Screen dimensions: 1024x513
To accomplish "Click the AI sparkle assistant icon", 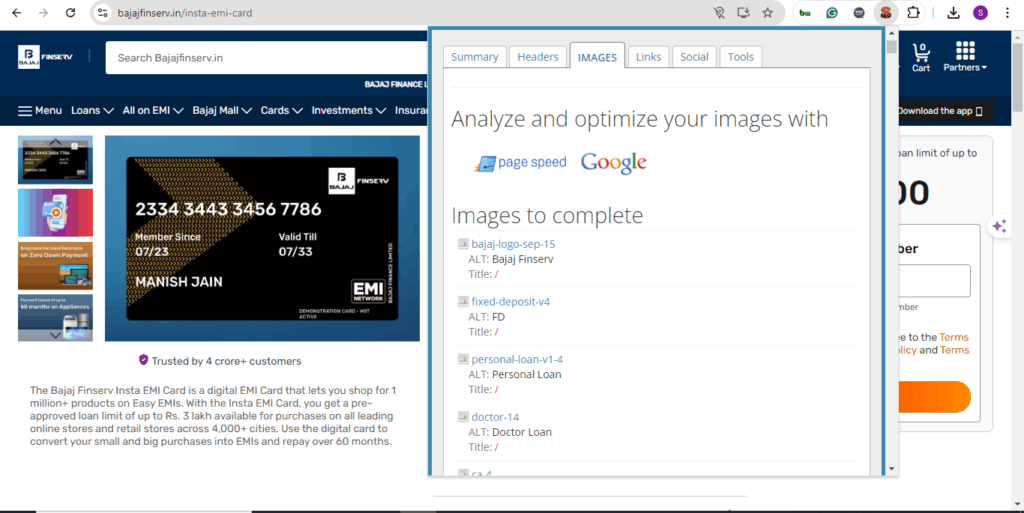I will 999,226.
